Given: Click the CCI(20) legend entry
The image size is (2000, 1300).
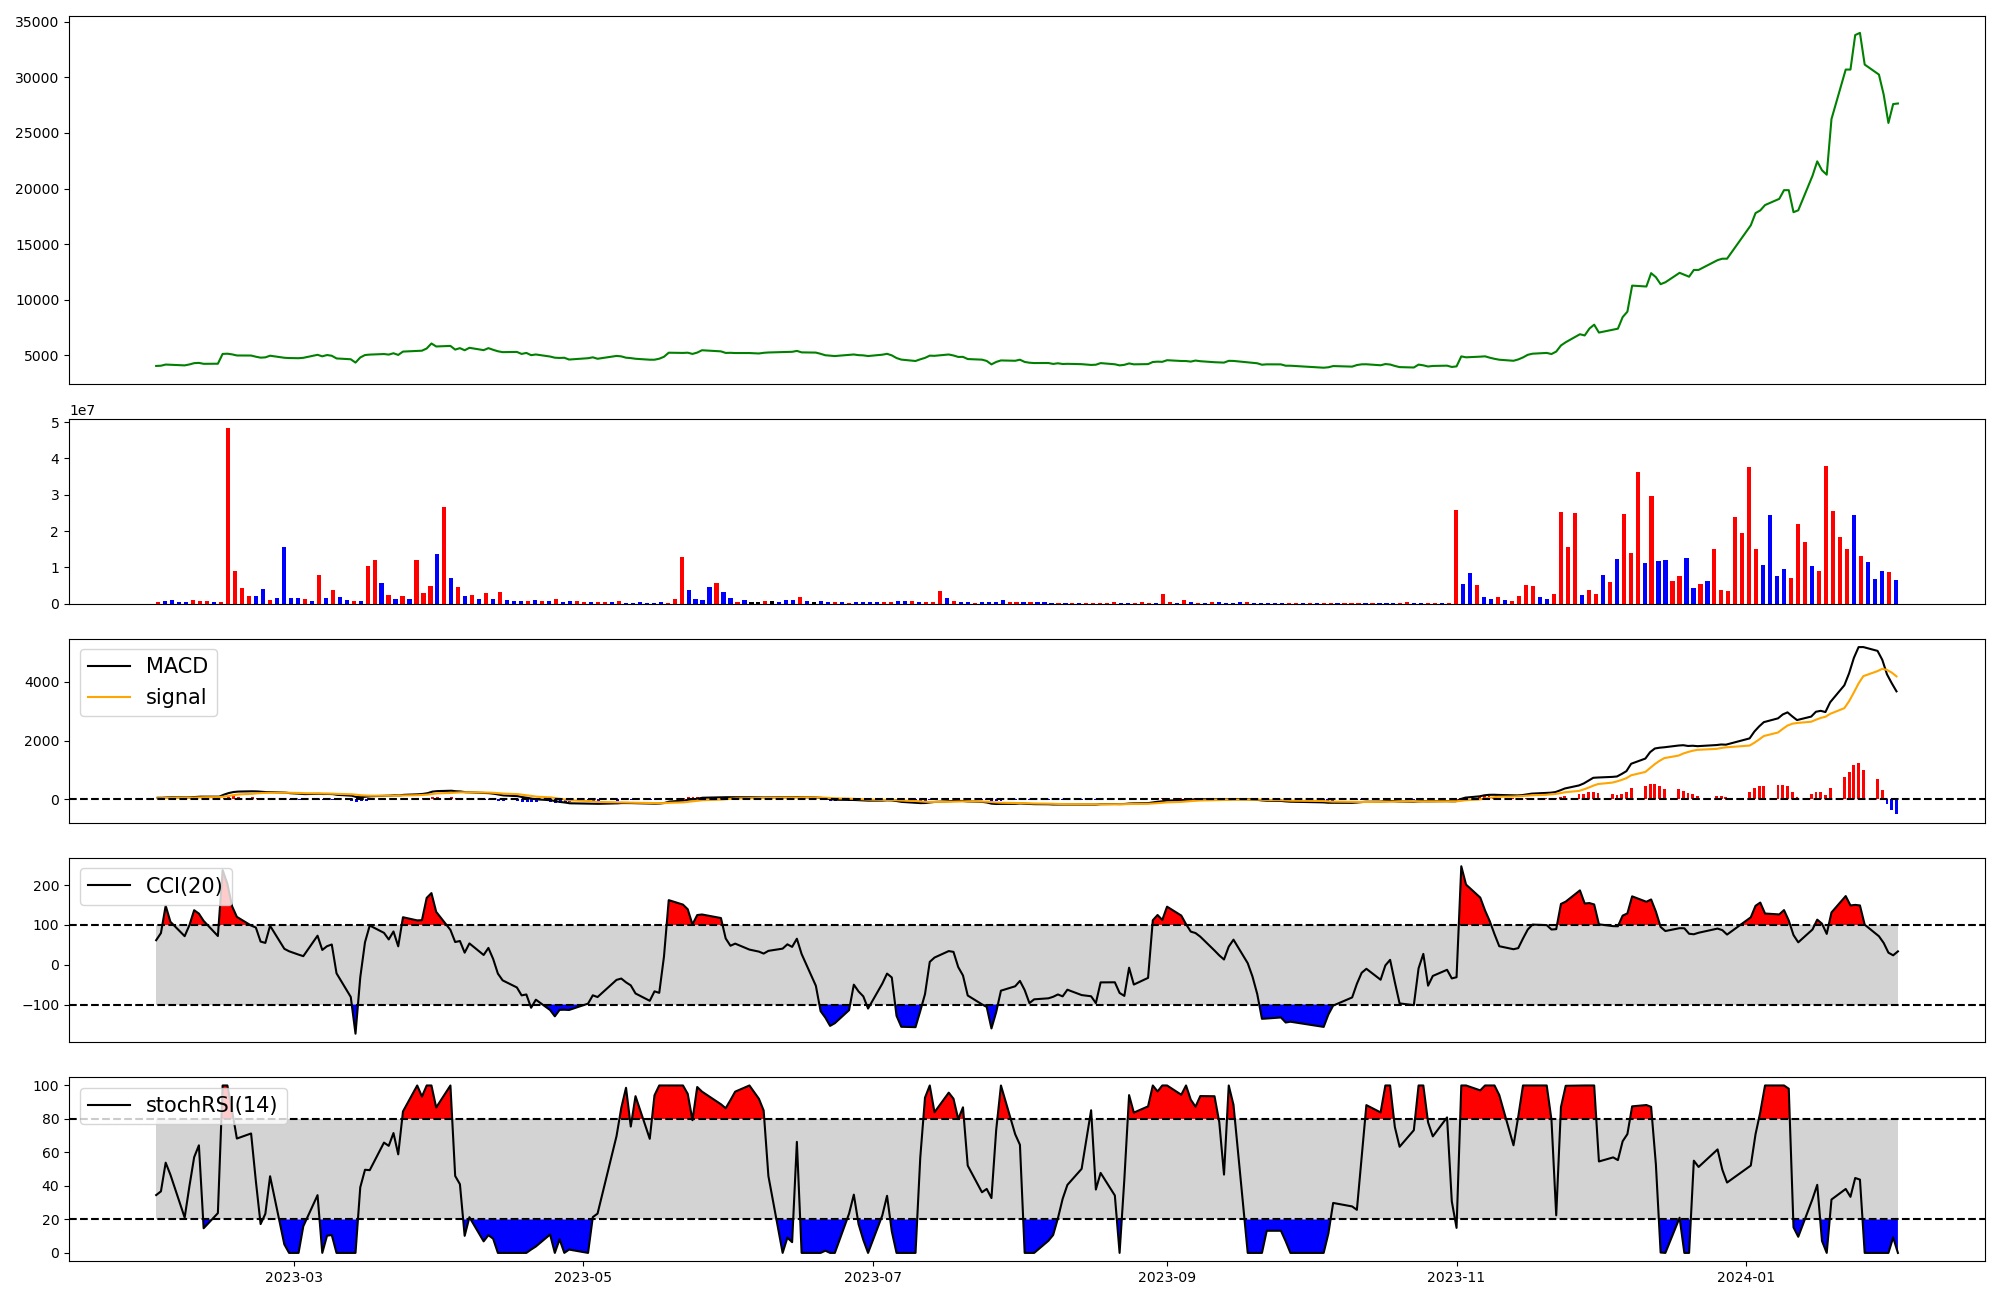Looking at the screenshot, I should 184,885.
